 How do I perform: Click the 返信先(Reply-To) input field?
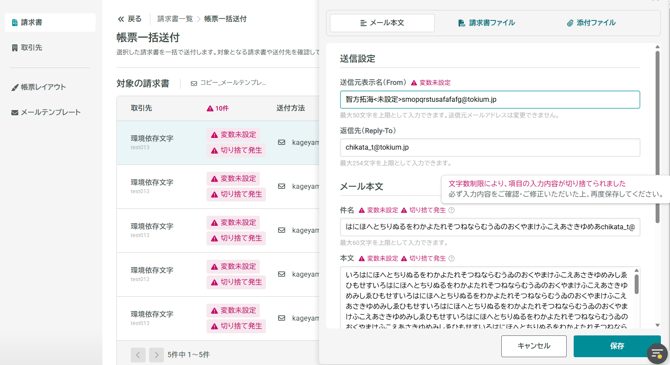[x=490, y=147]
